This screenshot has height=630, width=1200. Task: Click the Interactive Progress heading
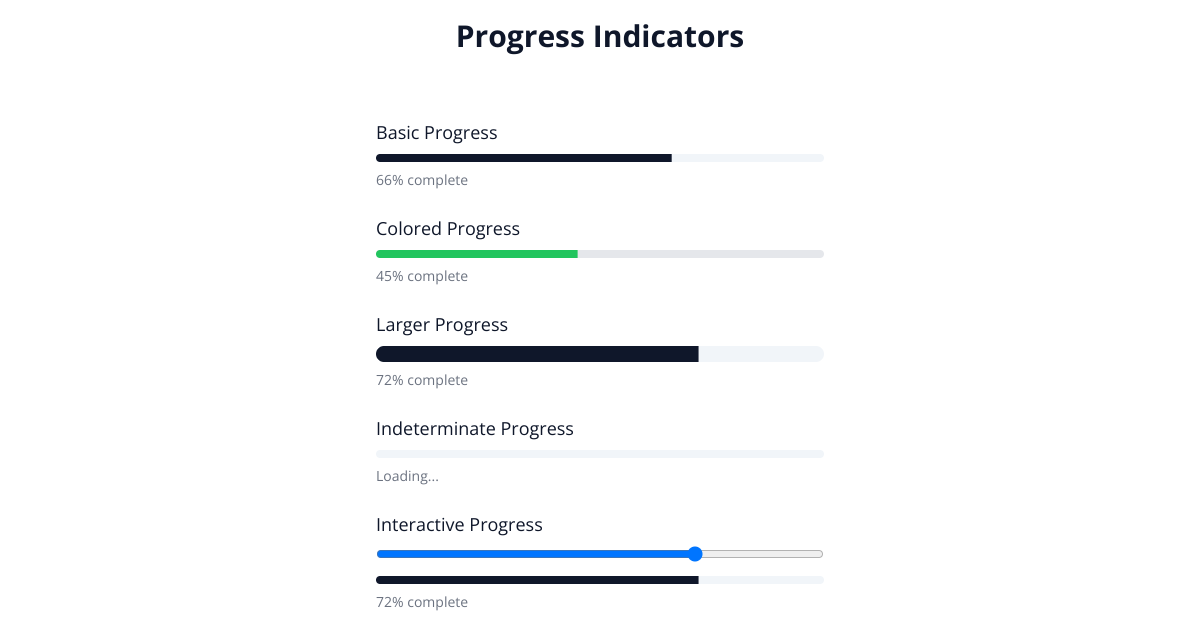pyautogui.click(x=459, y=525)
